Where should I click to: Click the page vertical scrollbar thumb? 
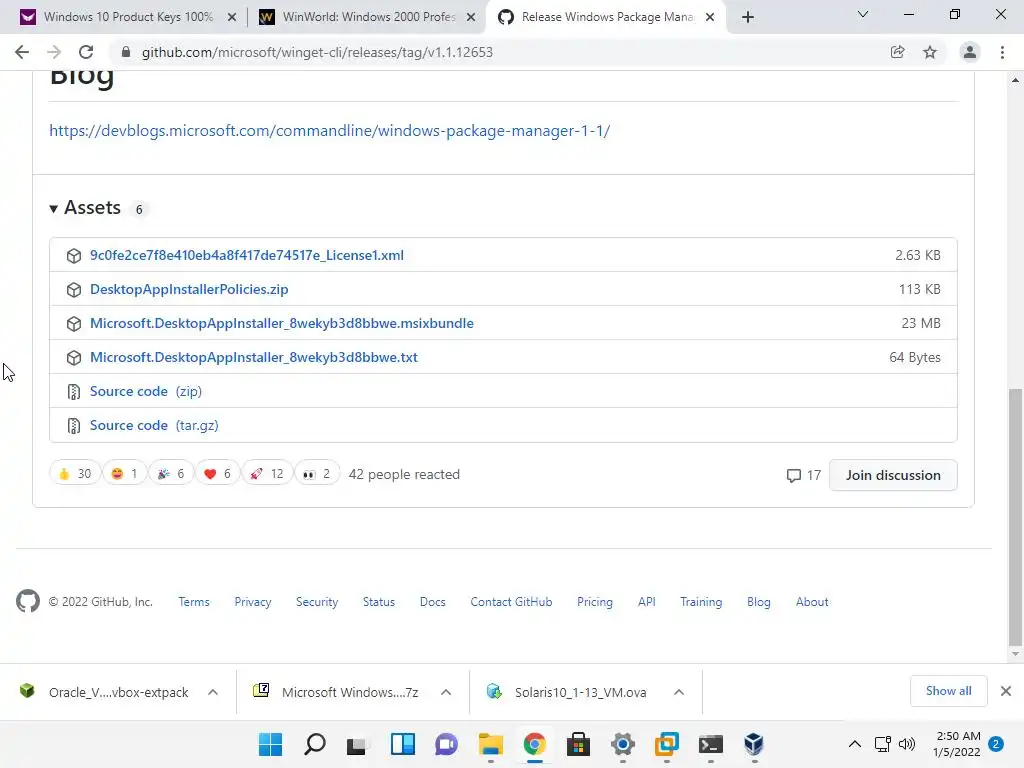(x=1016, y=516)
